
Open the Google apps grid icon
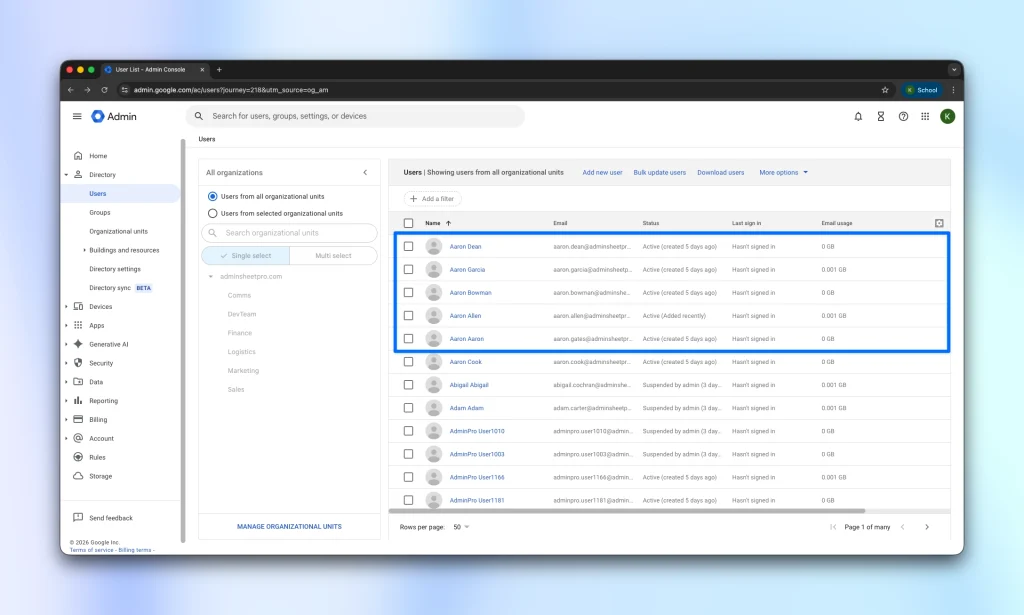coord(925,116)
